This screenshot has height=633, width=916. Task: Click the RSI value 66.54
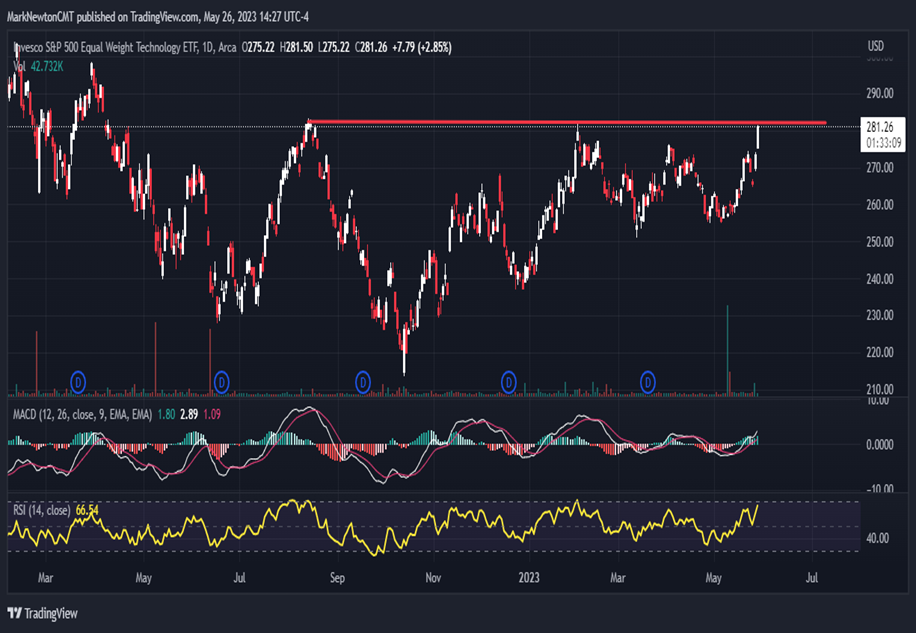87,511
